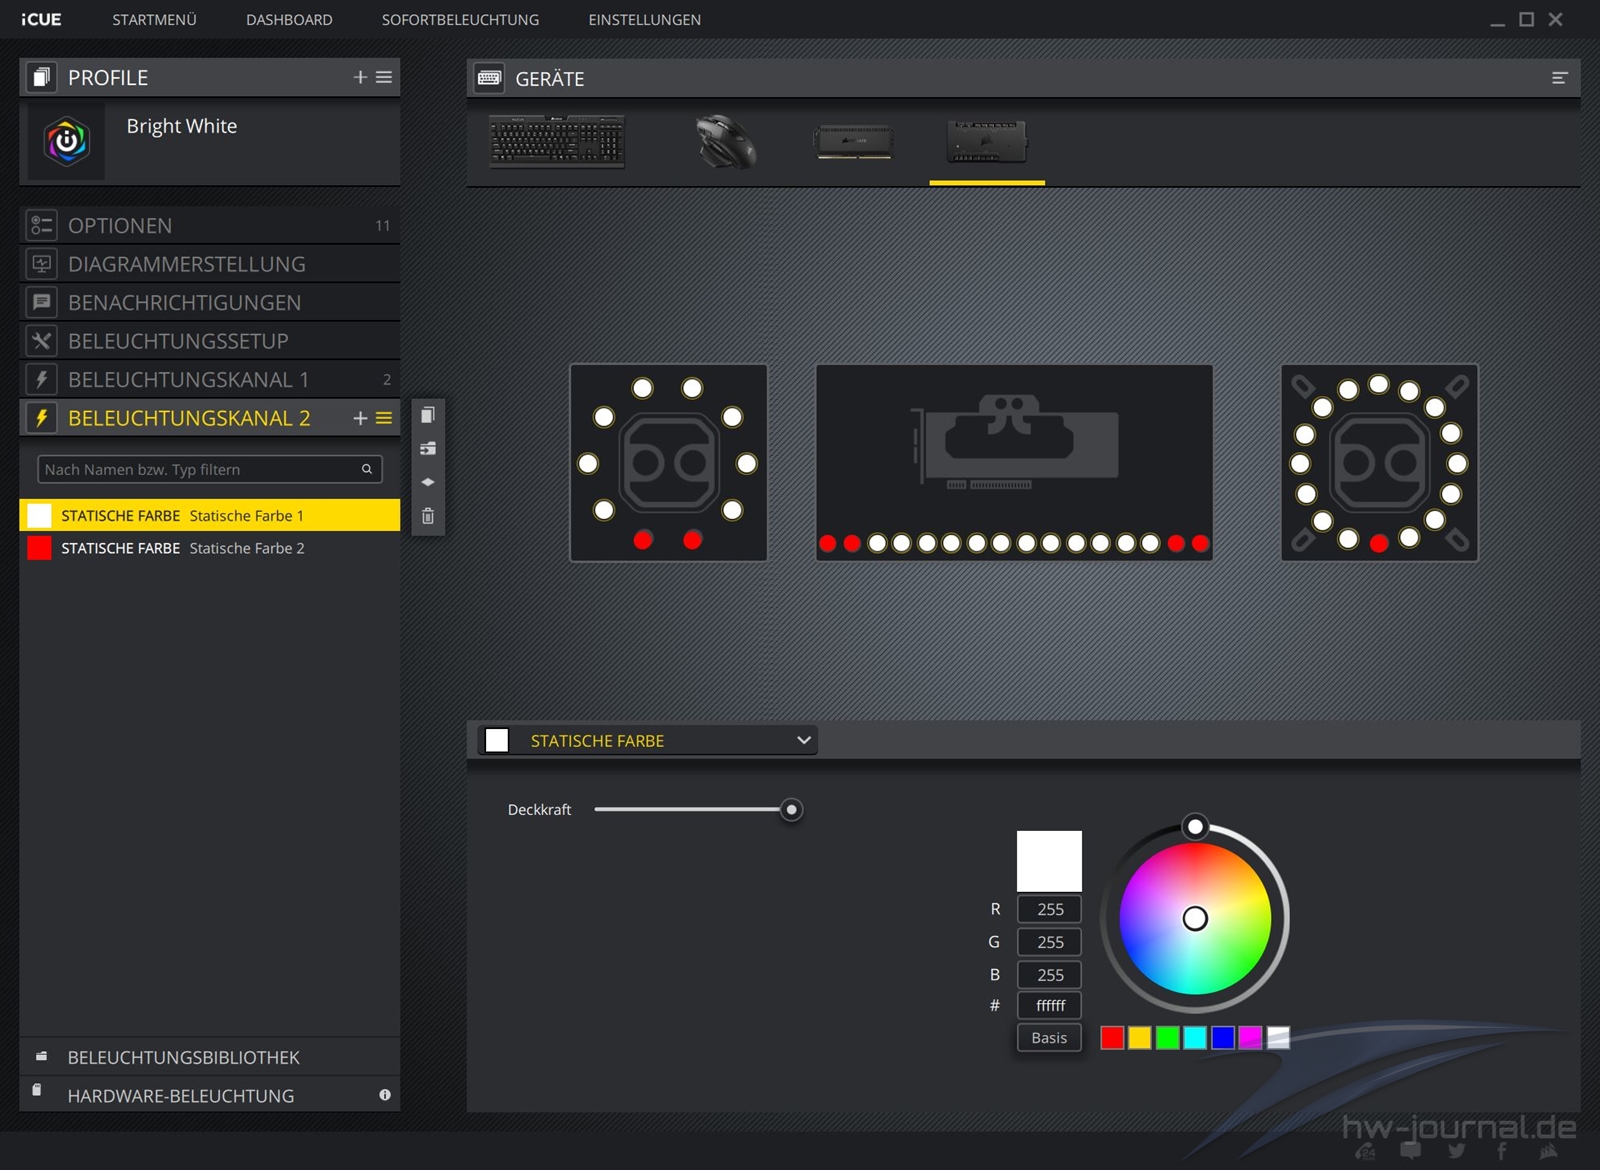Open Diagrammerstellung section
The height and width of the screenshot is (1170, 1600).
210,264
